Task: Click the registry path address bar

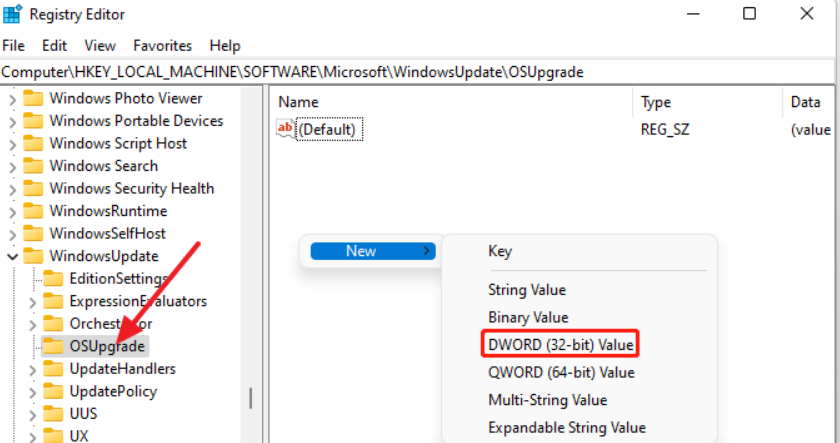Action: tap(400, 72)
